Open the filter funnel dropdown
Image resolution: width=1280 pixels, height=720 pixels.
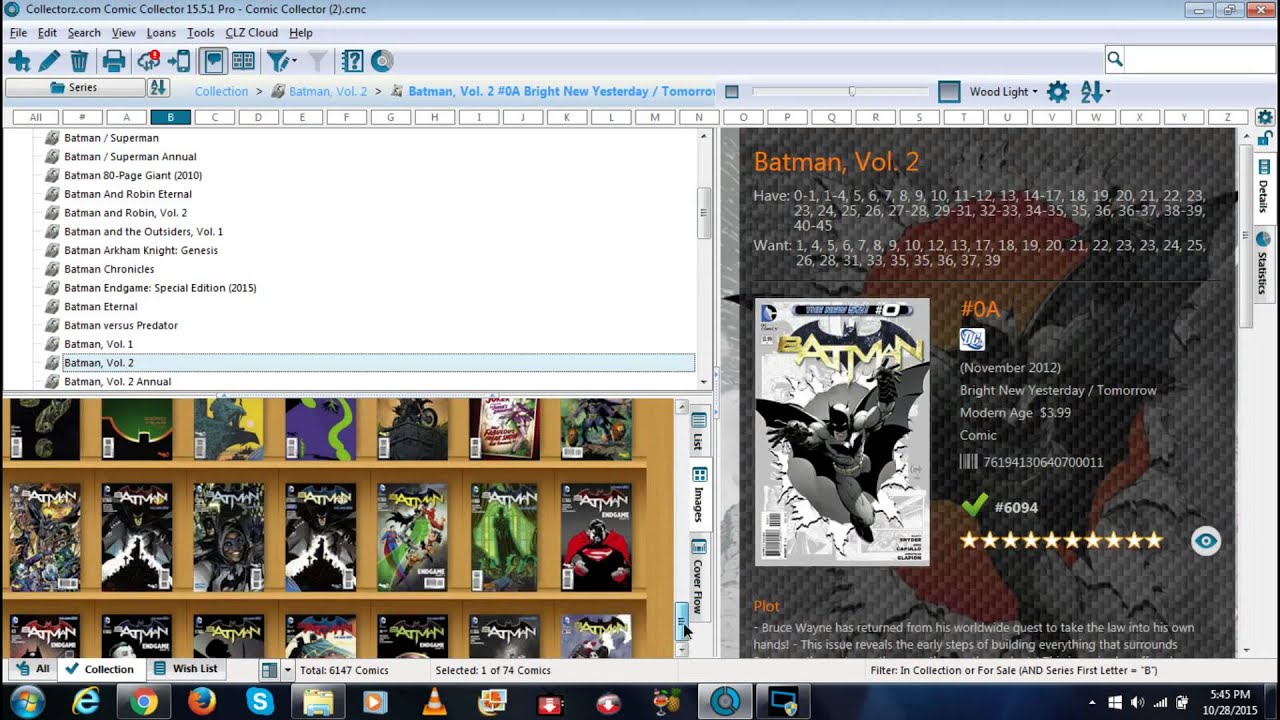[280, 61]
